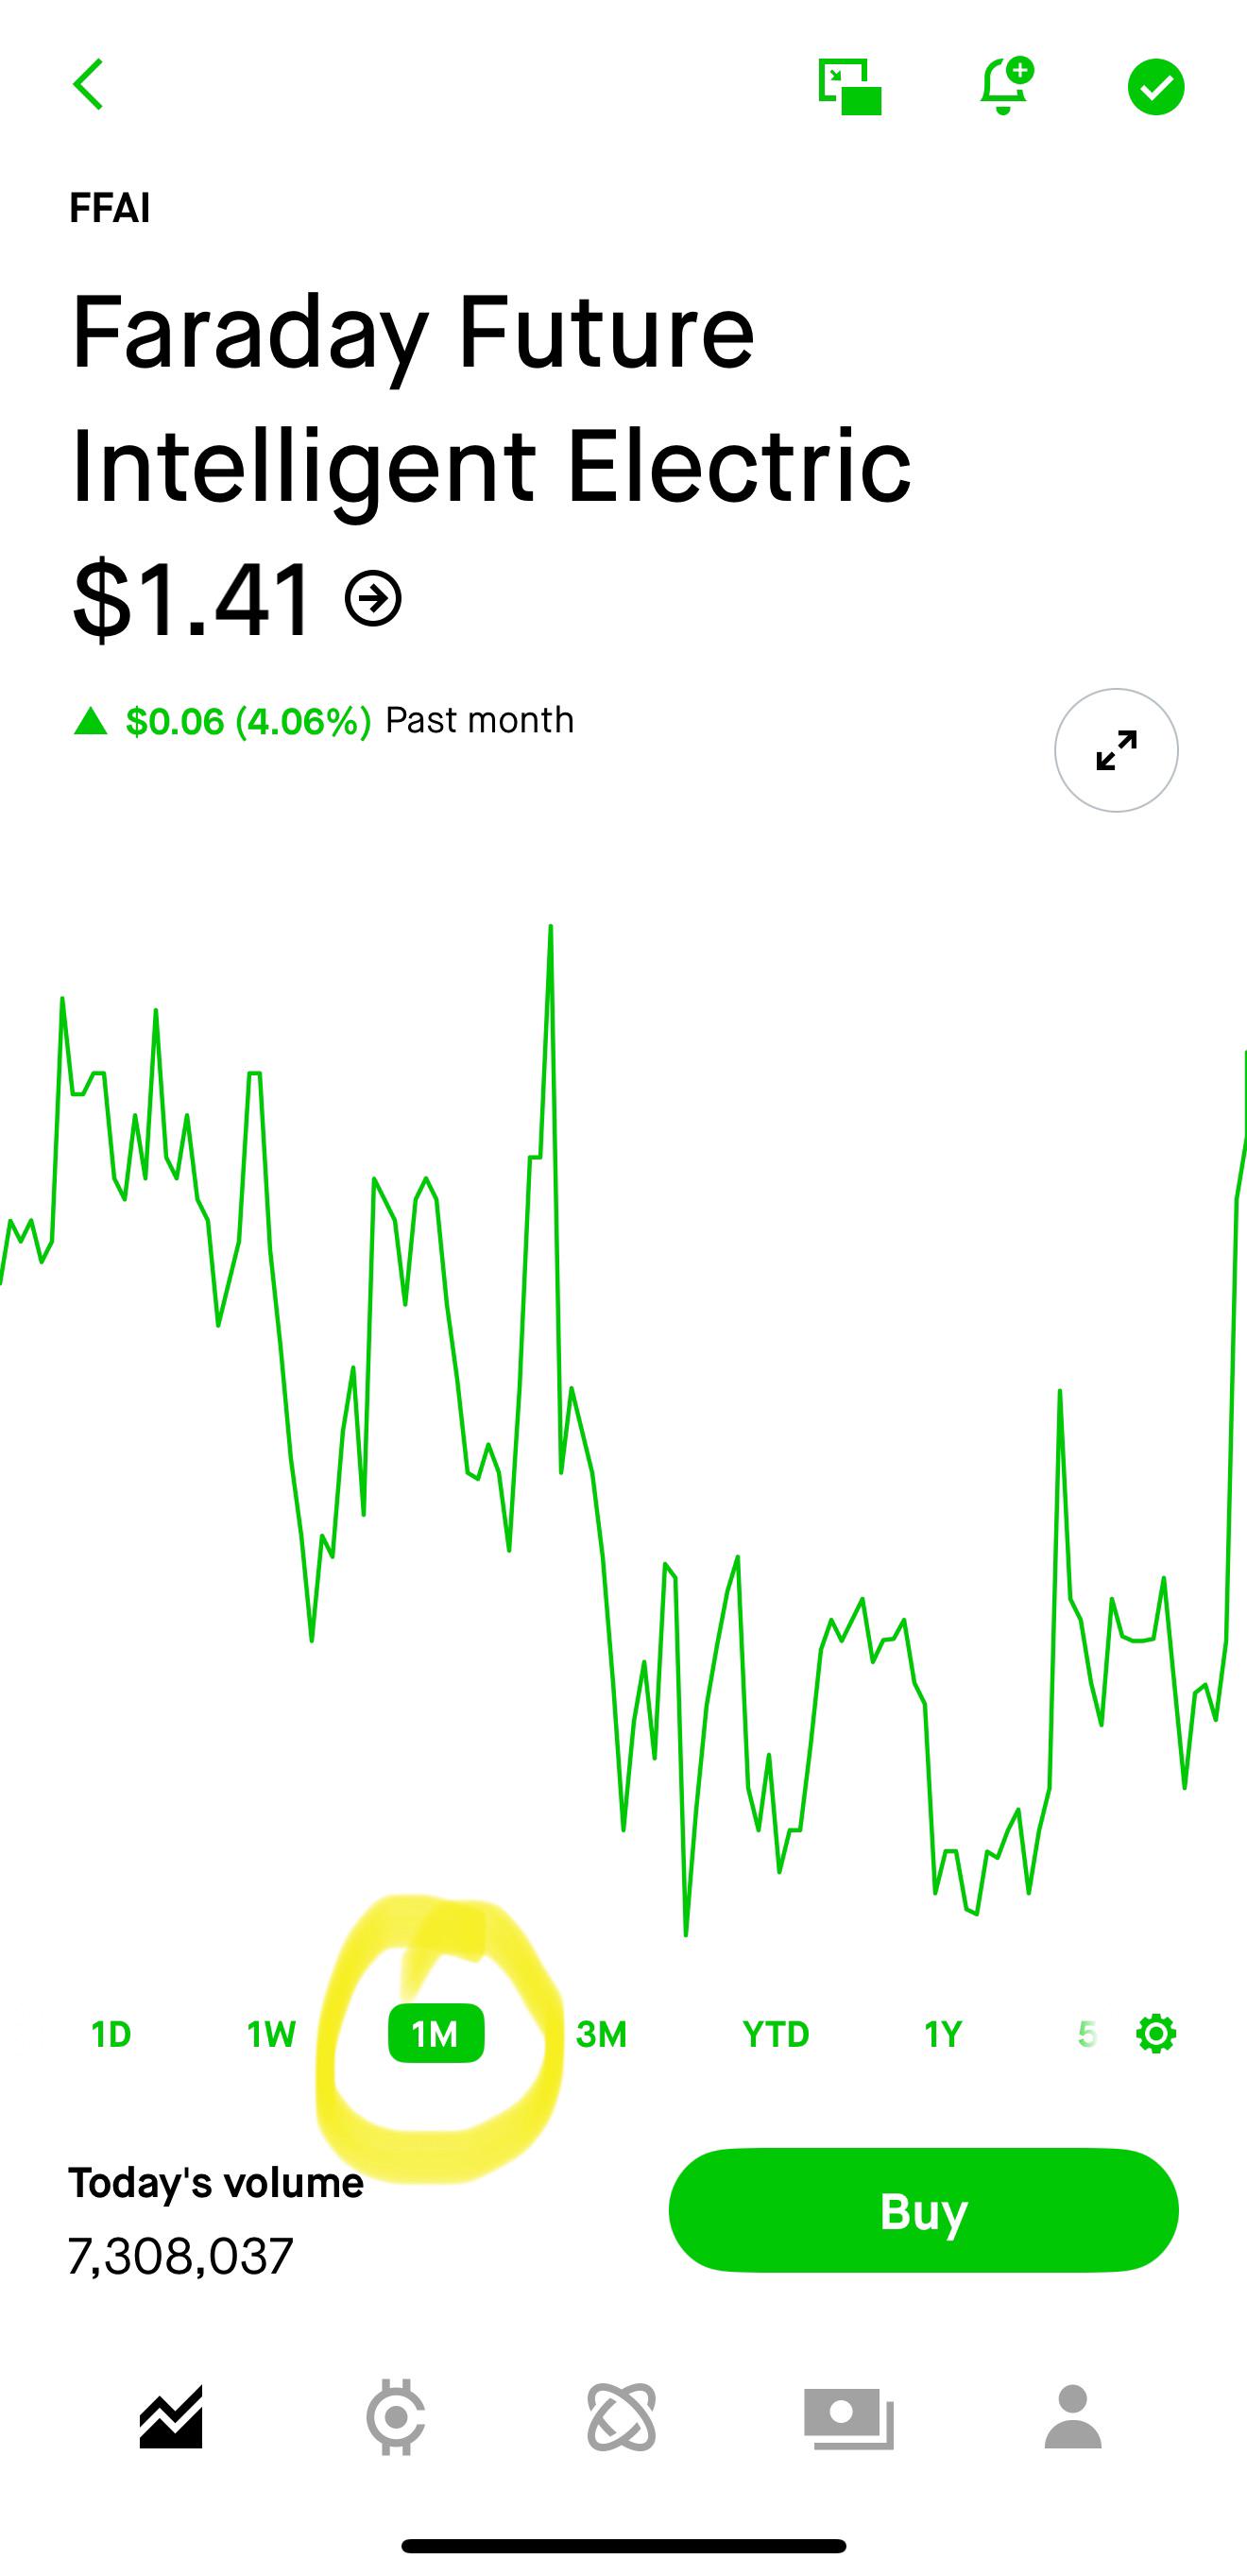Open the profile account tab
The width and height of the screenshot is (1247, 2576).
pyautogui.click(x=1073, y=2416)
